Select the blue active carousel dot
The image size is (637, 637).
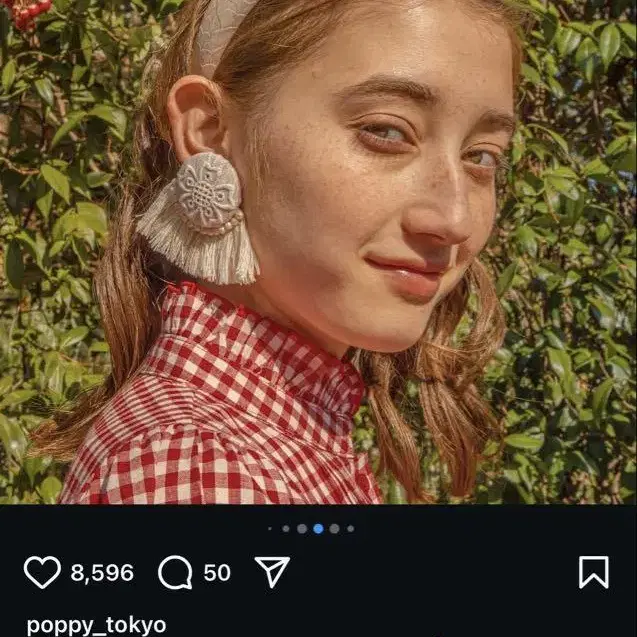(x=318, y=529)
